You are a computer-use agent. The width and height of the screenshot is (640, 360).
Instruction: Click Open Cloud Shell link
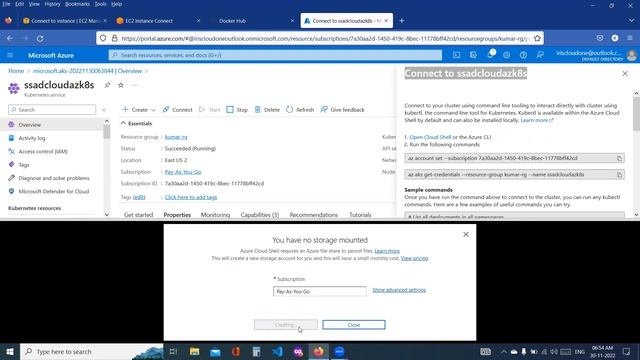430,137
